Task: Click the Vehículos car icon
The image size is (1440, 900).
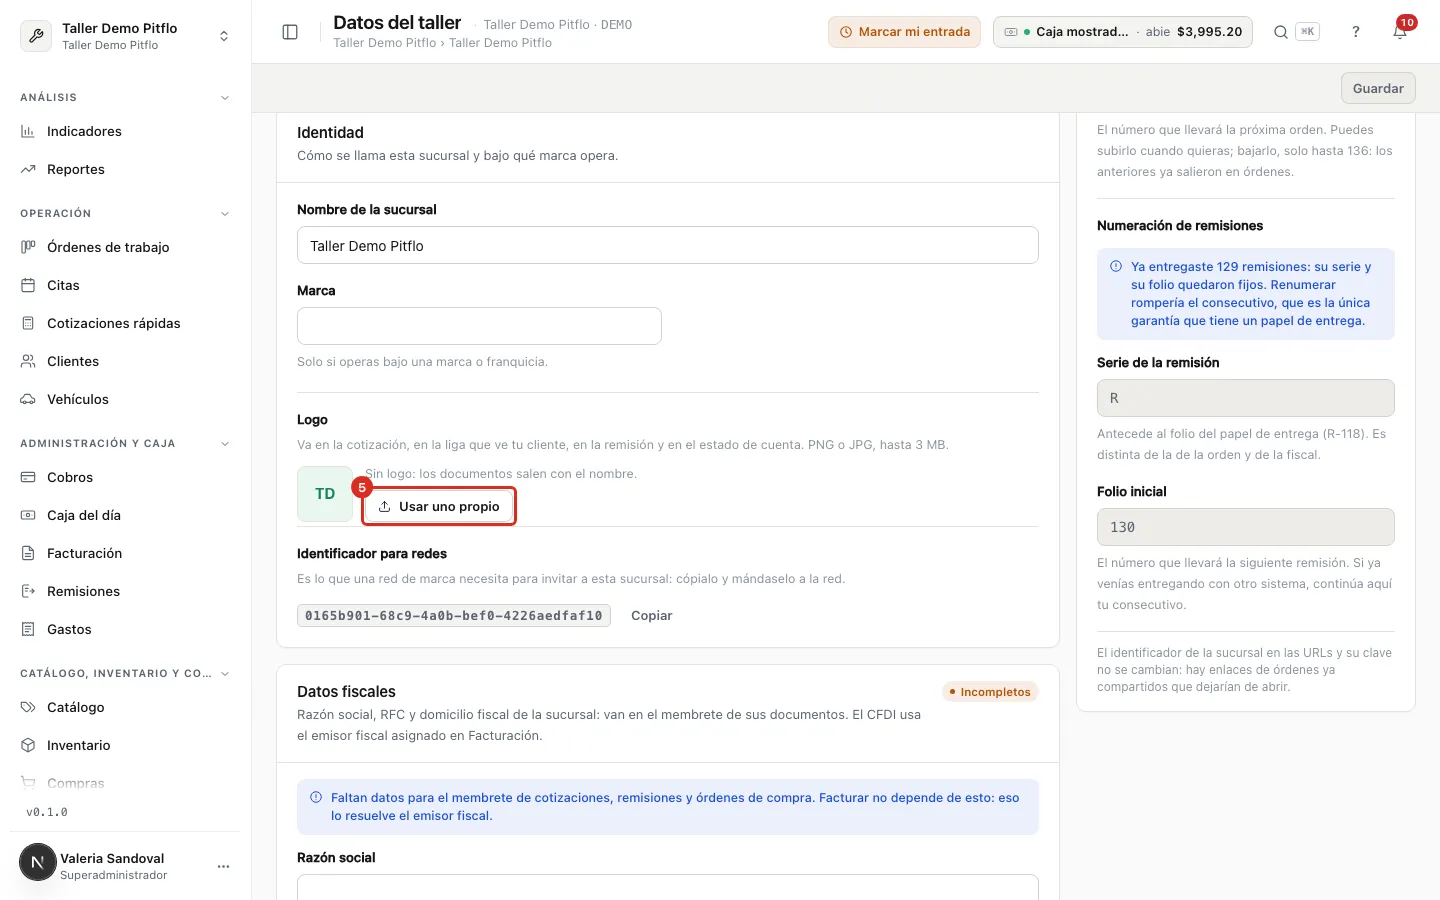Action: tap(28, 399)
